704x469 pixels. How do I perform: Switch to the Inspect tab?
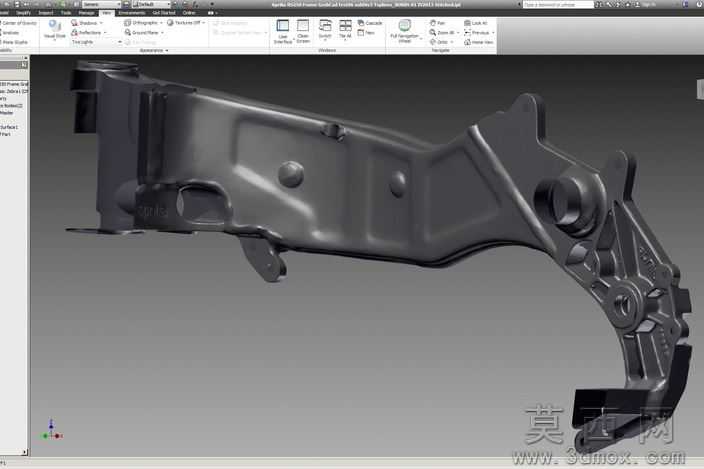pyautogui.click(x=46, y=13)
